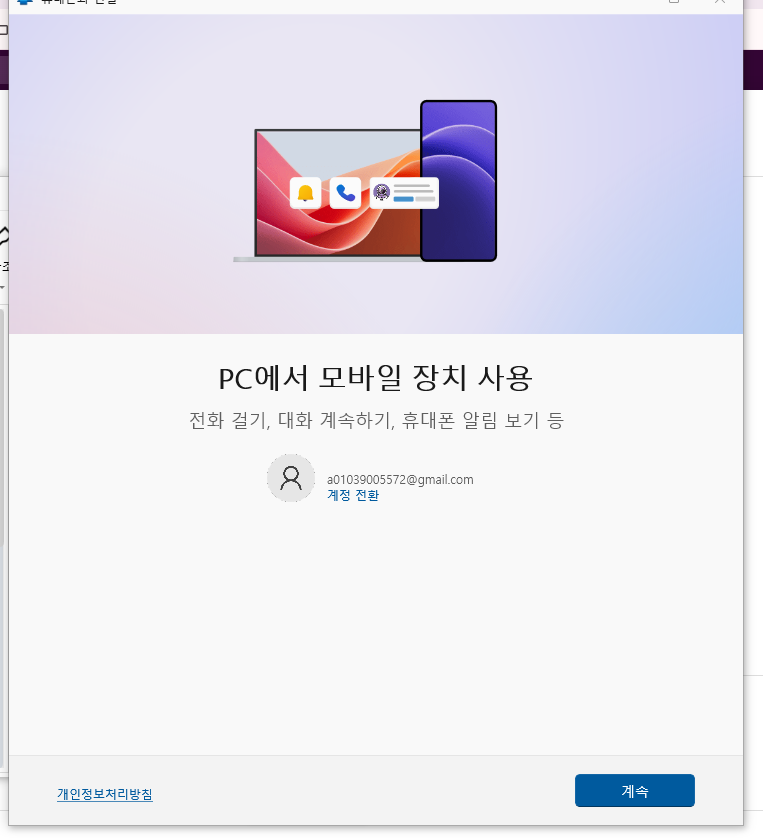Click the Phone Link app icon in title bar

pyautogui.click(x=25, y=2)
